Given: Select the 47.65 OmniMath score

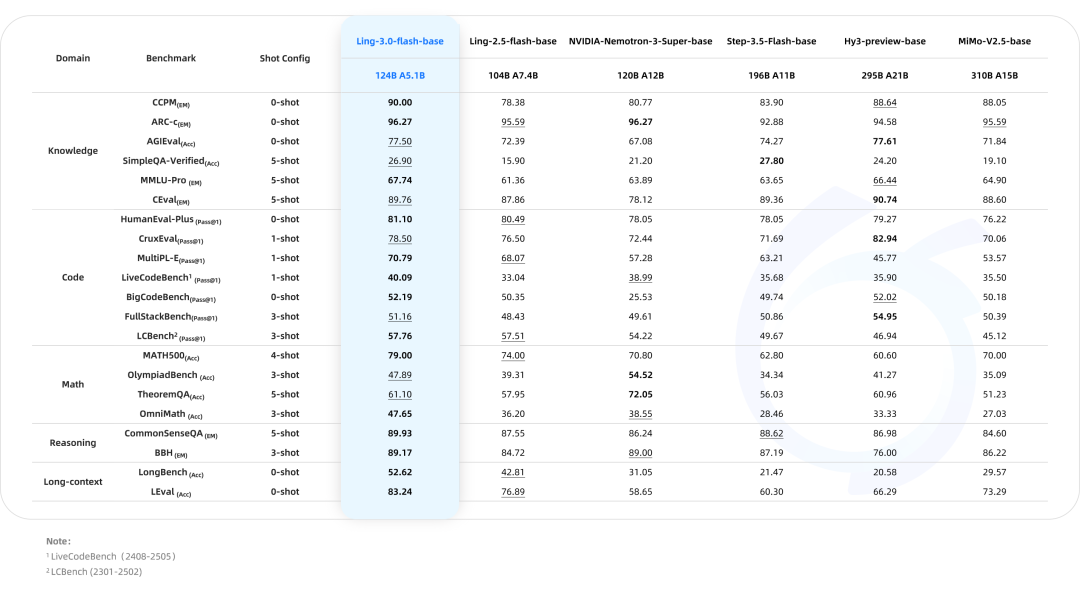Looking at the screenshot, I should click(x=399, y=414).
